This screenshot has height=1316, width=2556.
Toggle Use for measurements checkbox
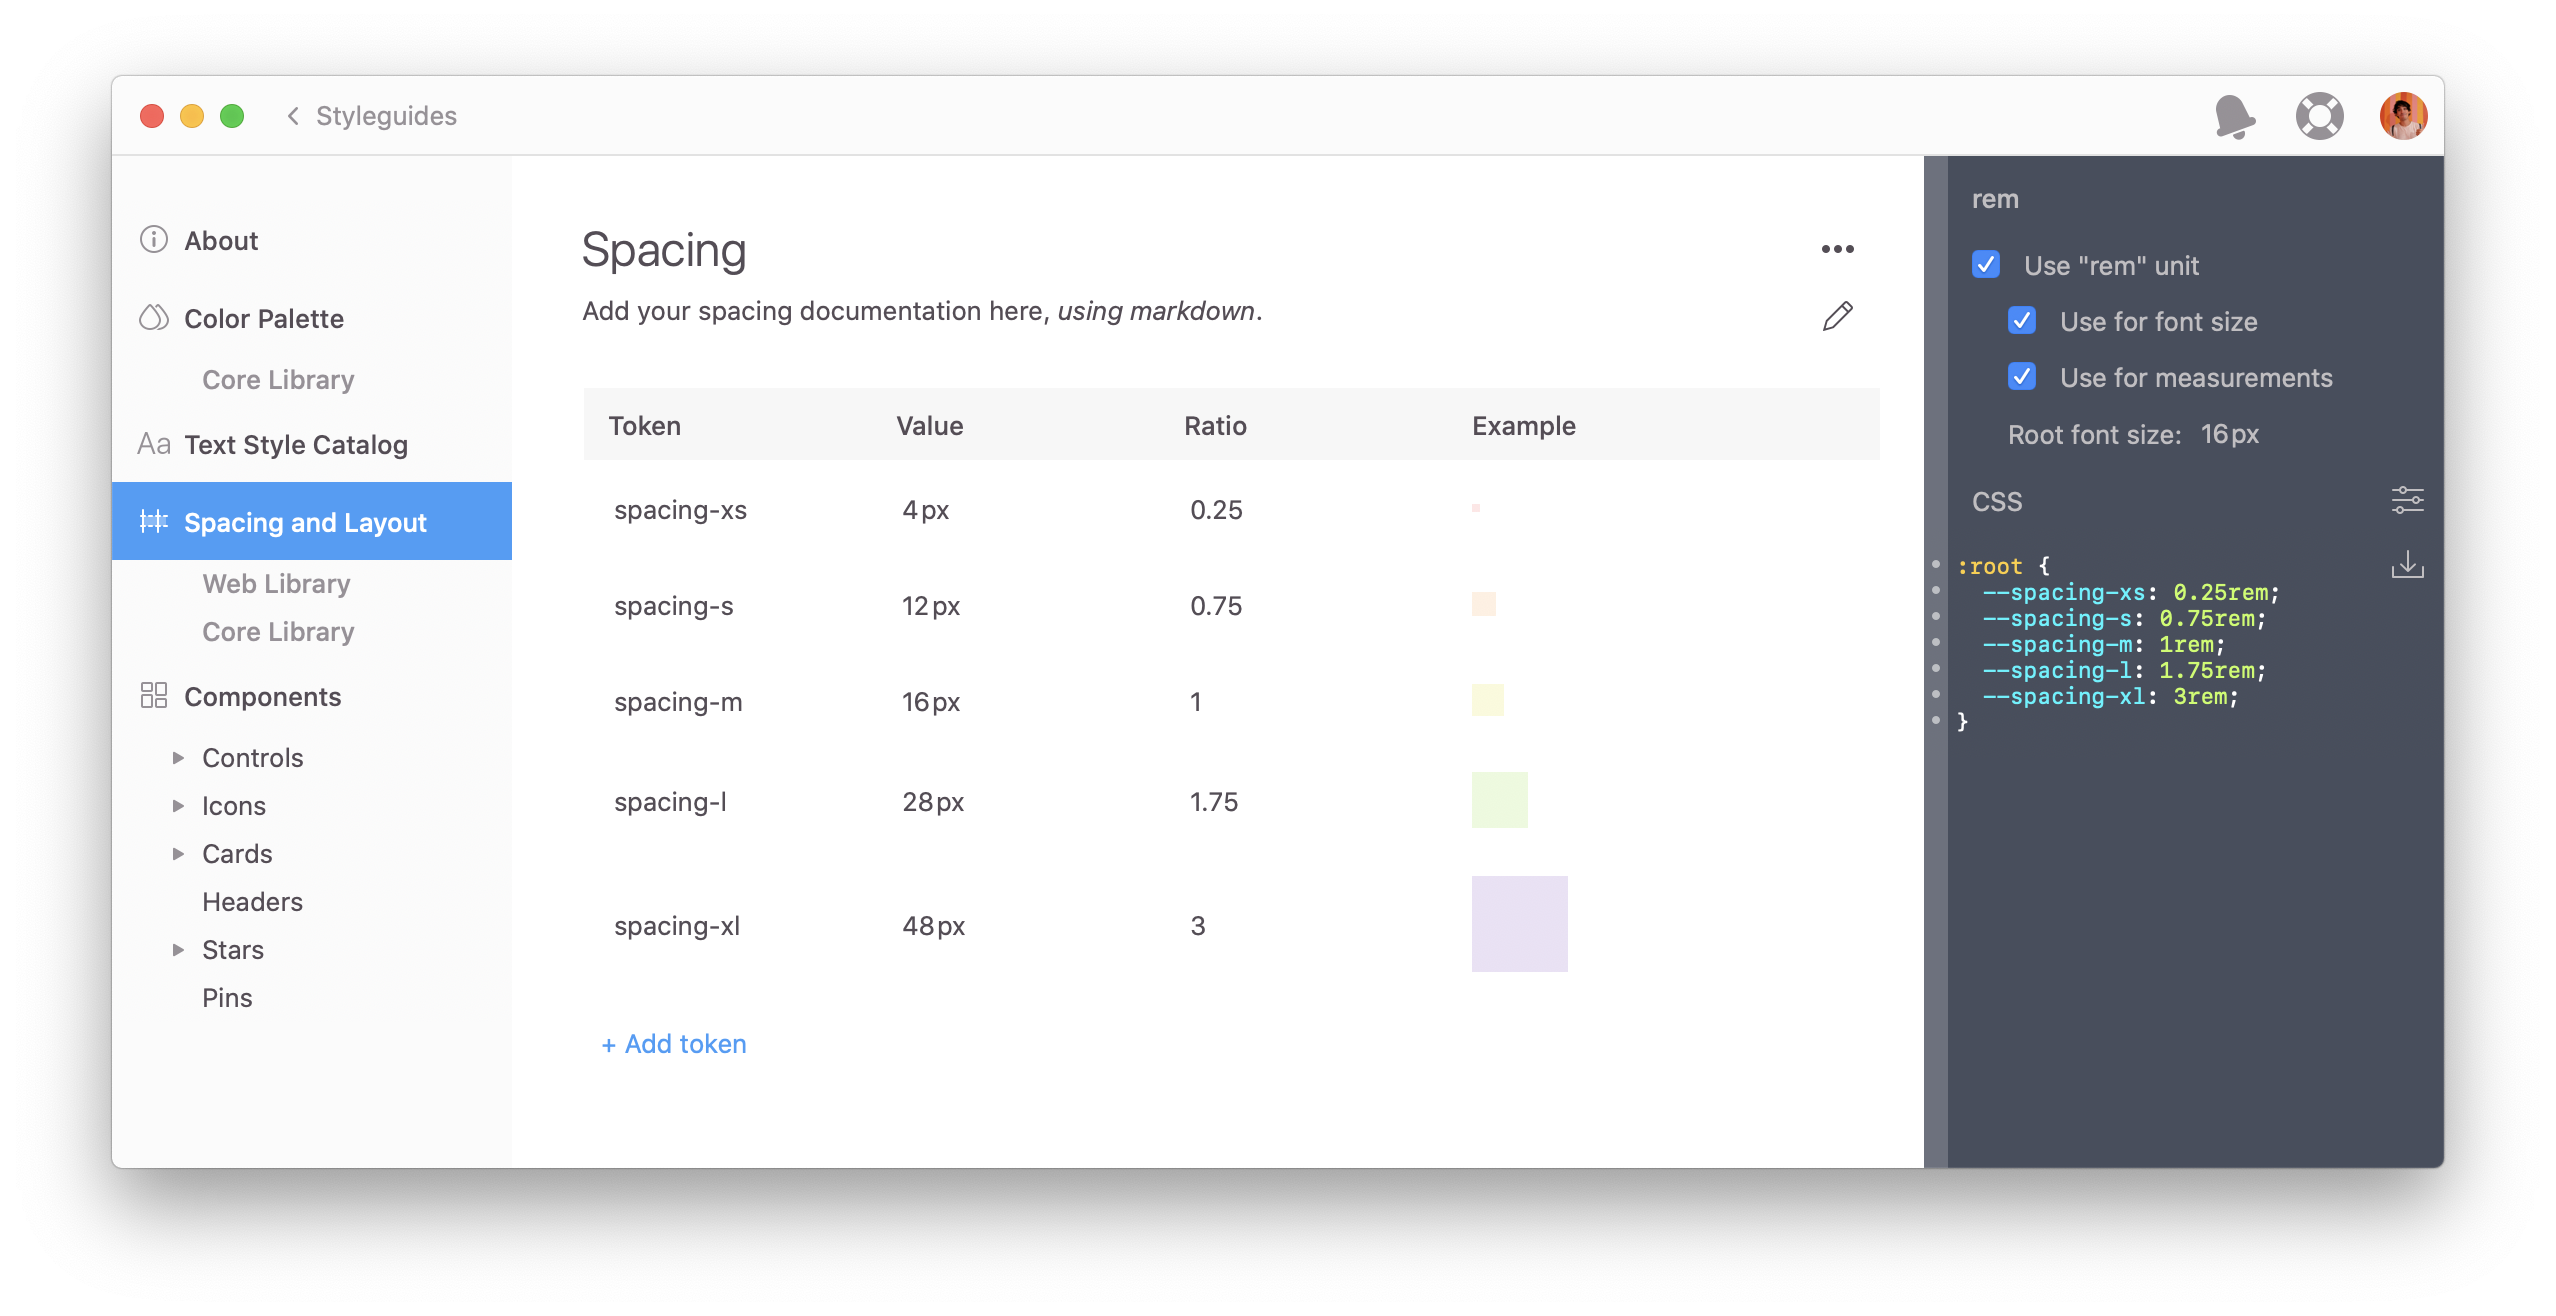coord(2022,377)
